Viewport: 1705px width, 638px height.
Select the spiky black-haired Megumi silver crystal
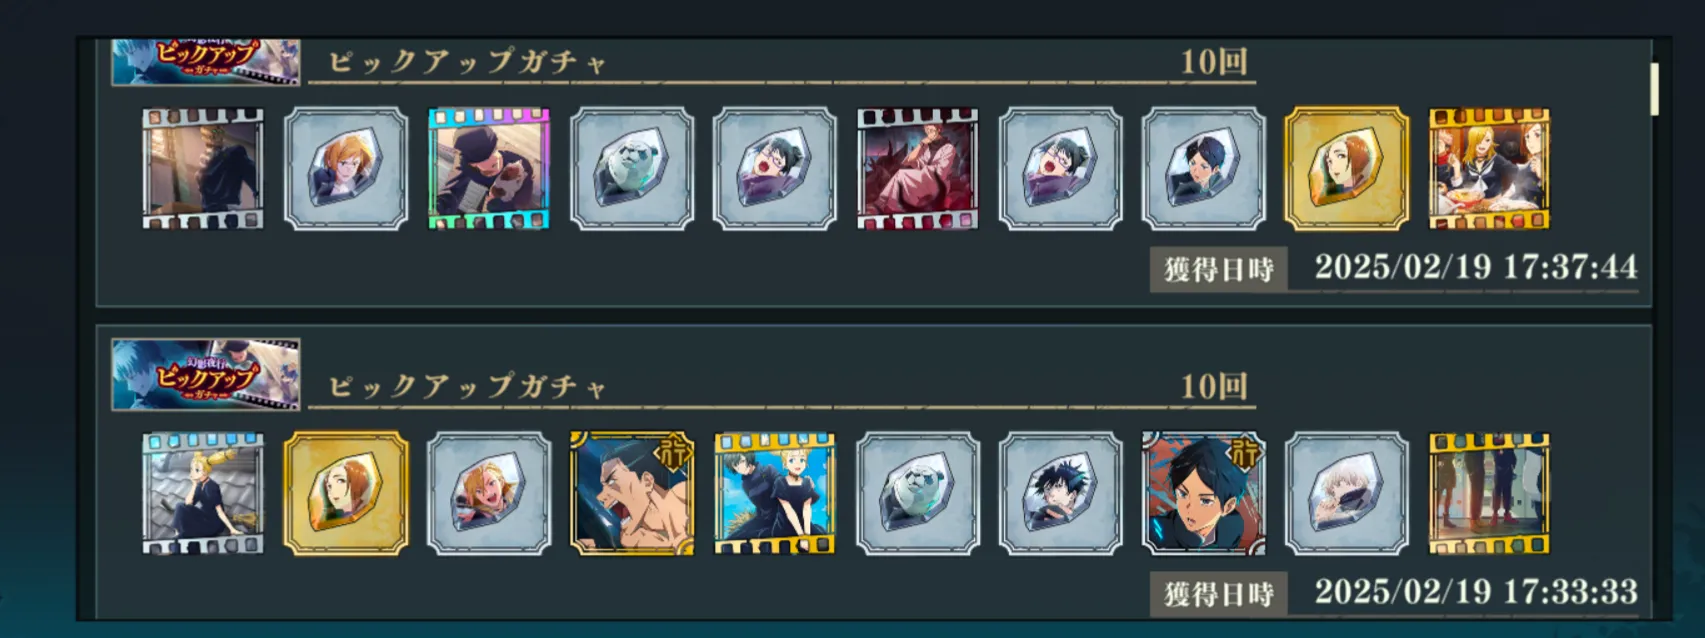1060,493
